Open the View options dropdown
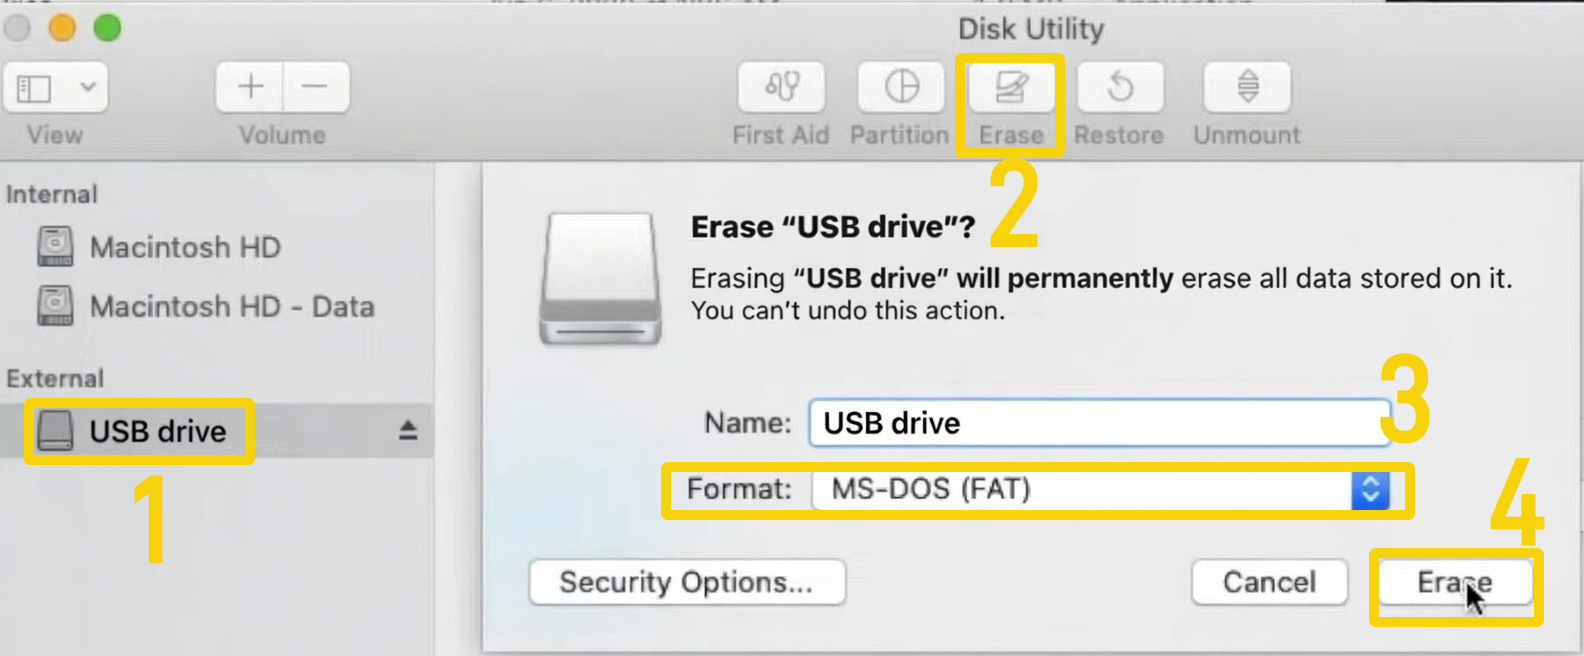The height and width of the screenshot is (656, 1584). (56, 87)
